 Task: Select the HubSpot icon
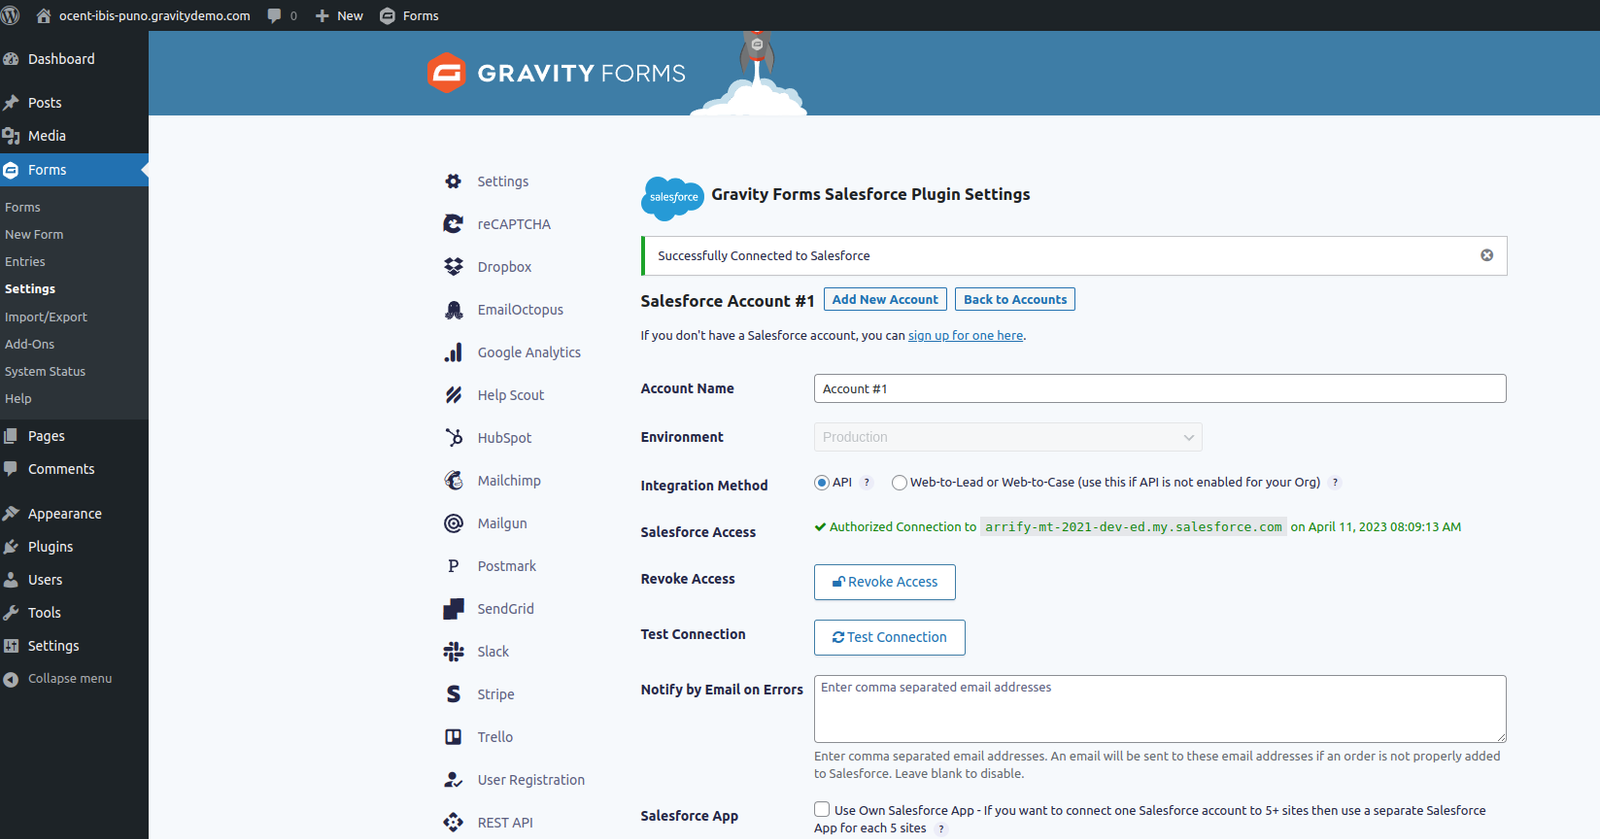coord(453,438)
